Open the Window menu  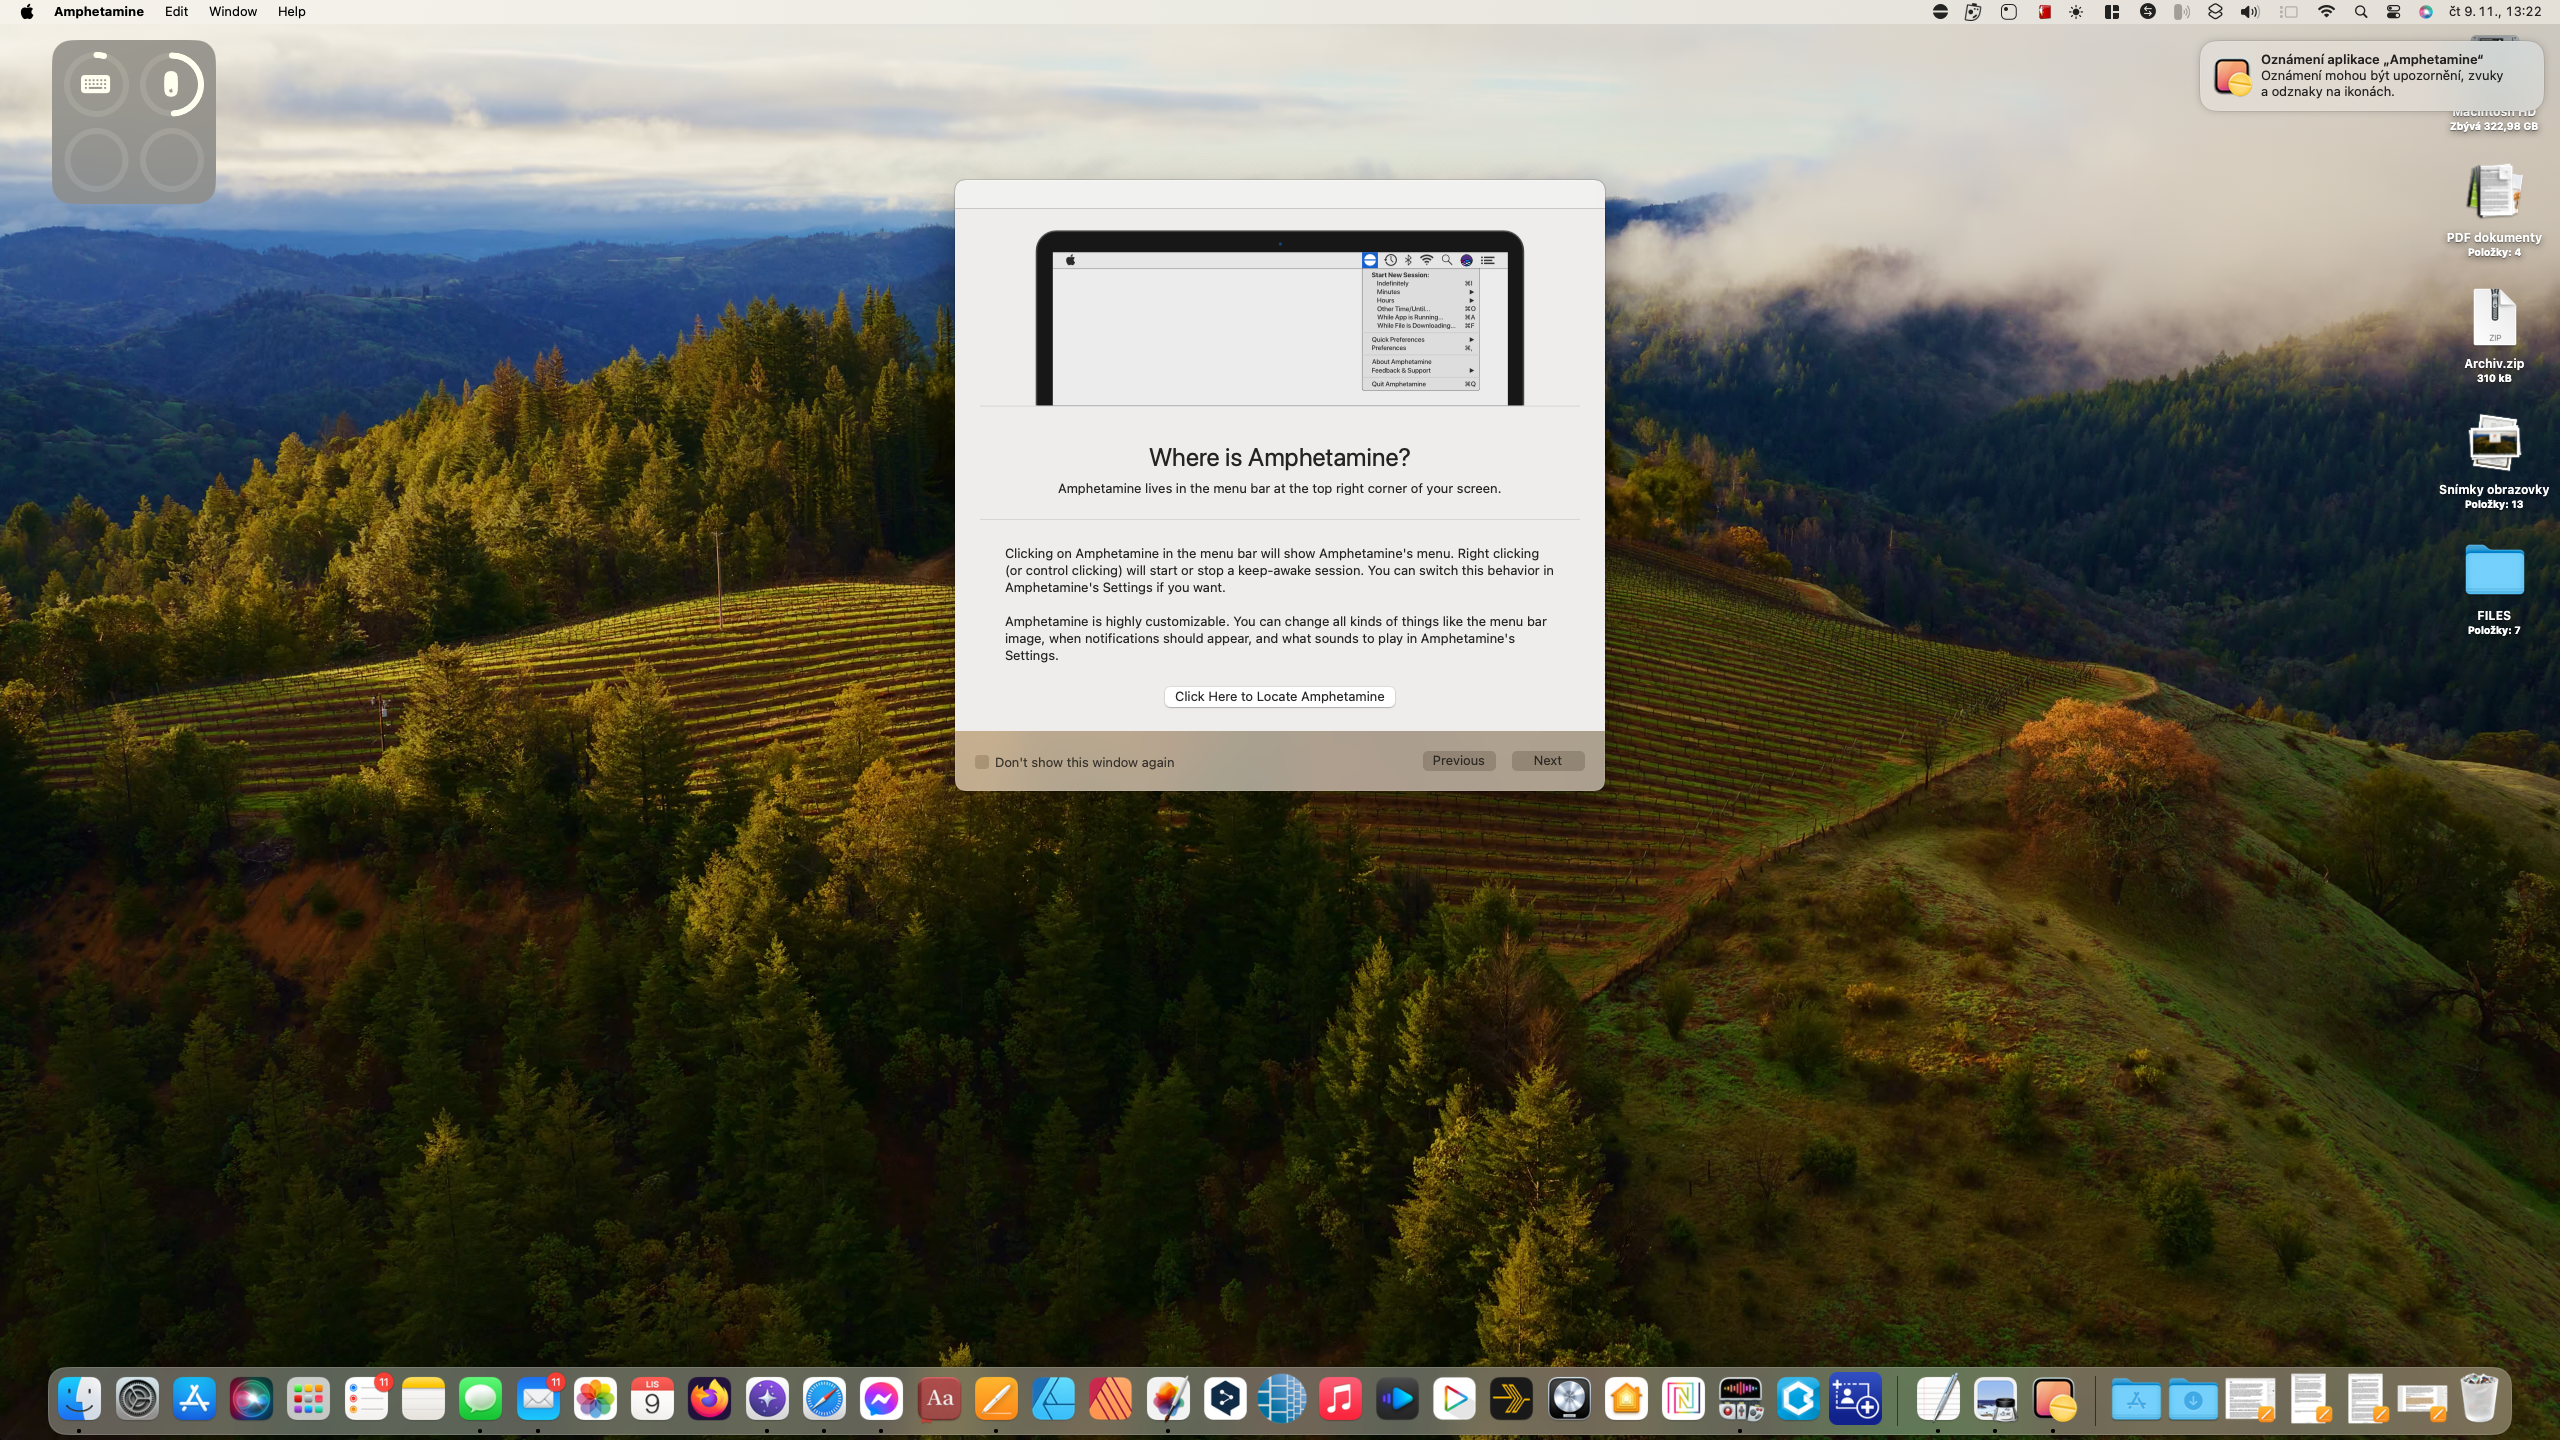coord(232,12)
